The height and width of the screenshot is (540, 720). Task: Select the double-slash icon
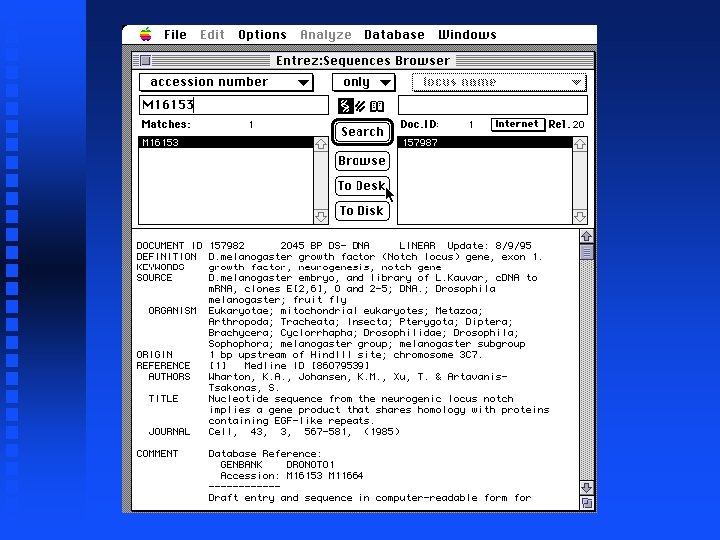[360, 106]
